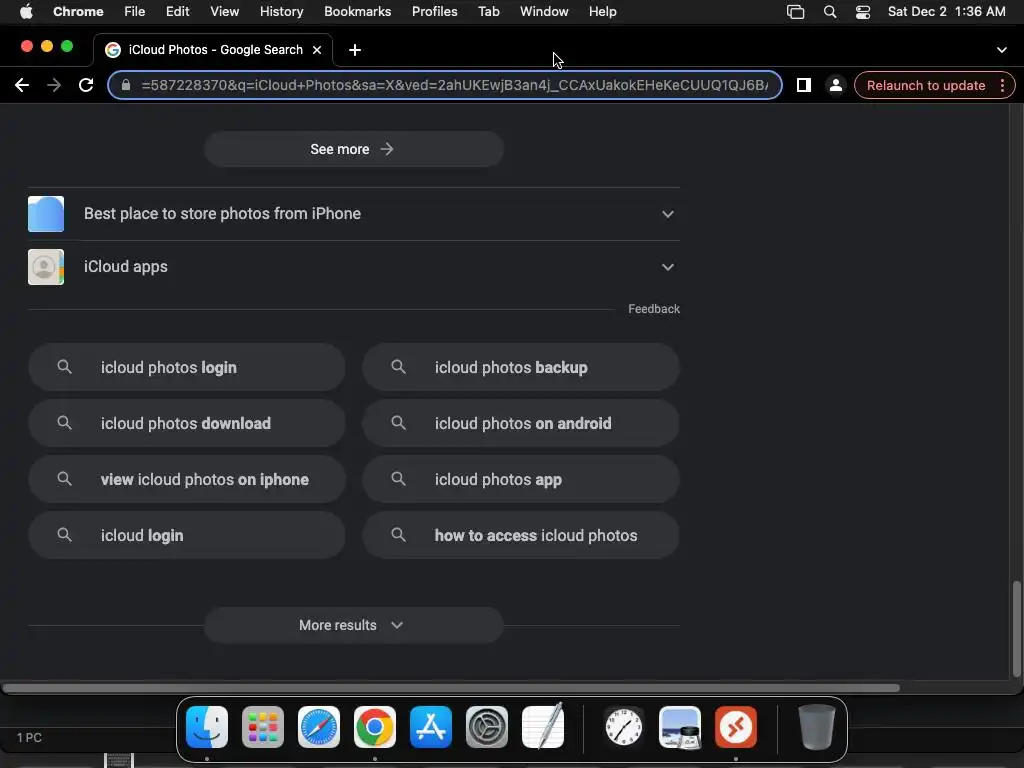The height and width of the screenshot is (768, 1024).
Task: Click the horizontal scrollbar at page bottom
Action: pyautogui.click(x=451, y=688)
